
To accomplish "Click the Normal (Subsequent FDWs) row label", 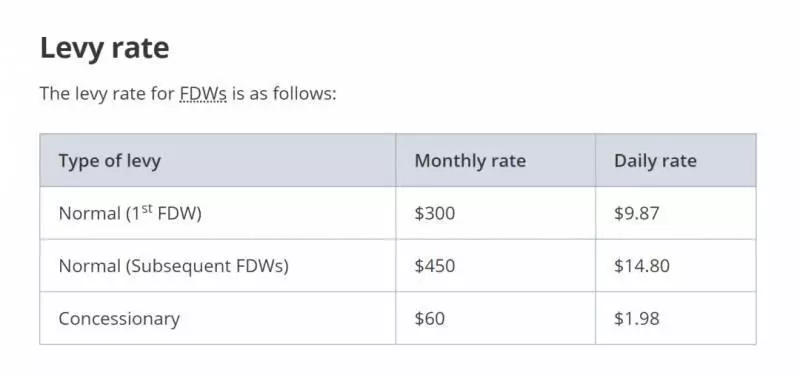I will tap(173, 266).
